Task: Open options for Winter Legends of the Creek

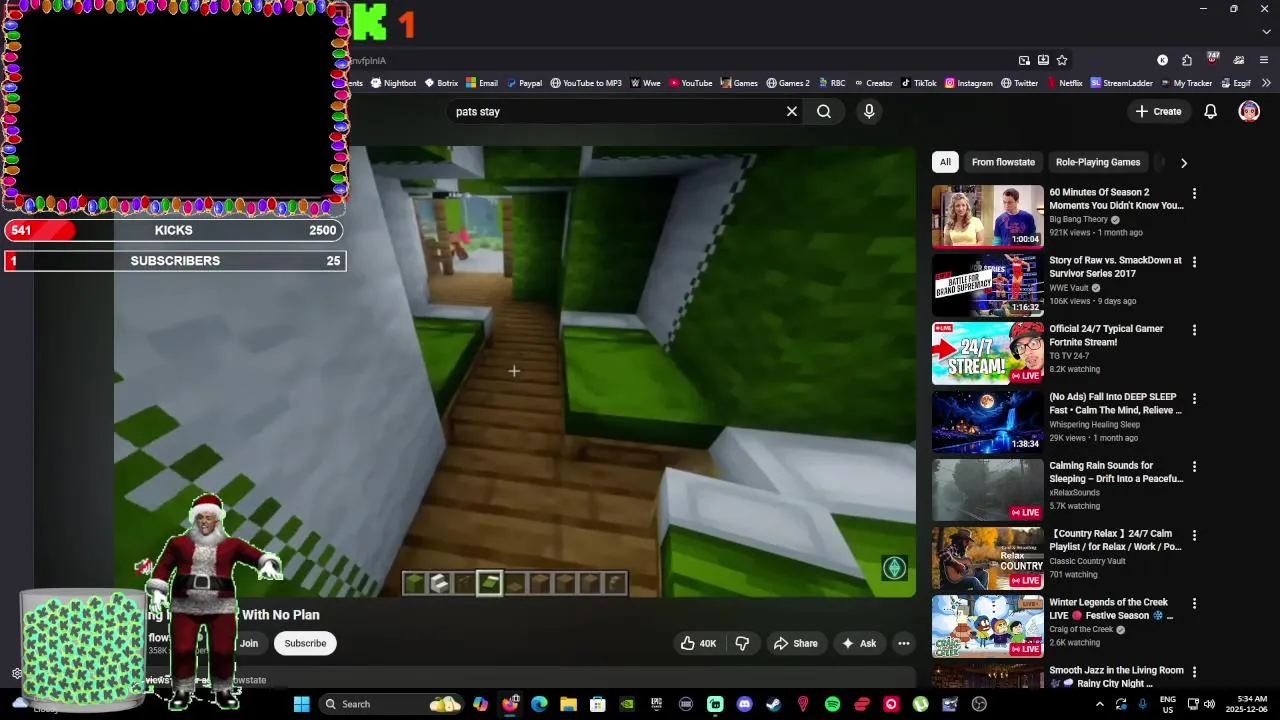Action: (x=1194, y=604)
